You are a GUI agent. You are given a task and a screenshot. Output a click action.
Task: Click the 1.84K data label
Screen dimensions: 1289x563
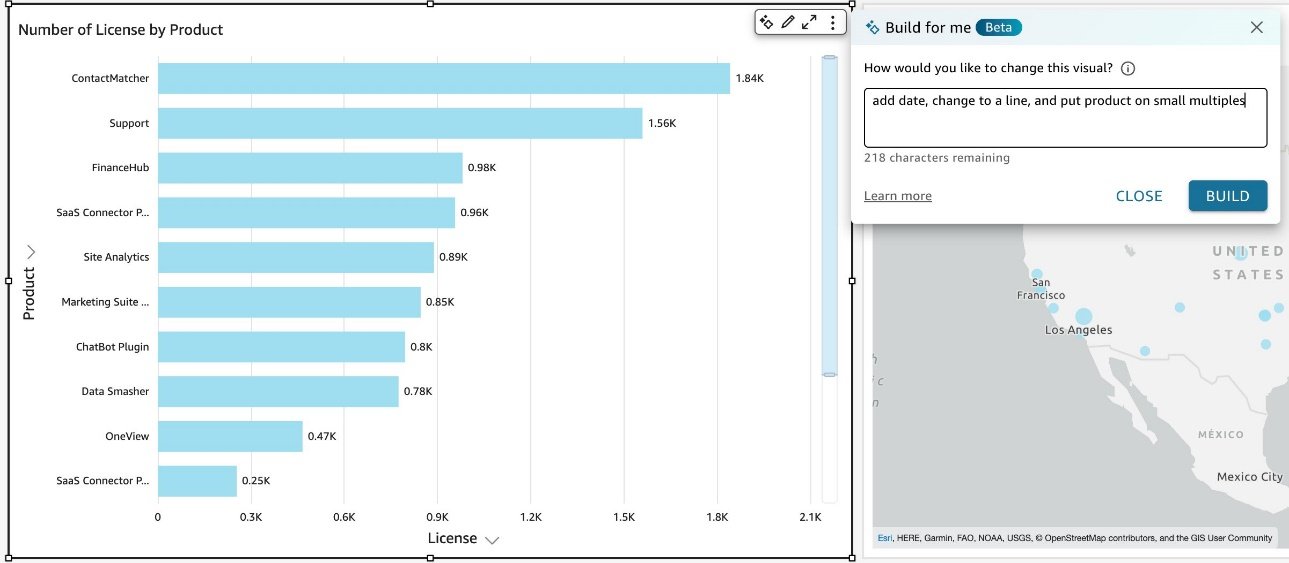(x=750, y=78)
